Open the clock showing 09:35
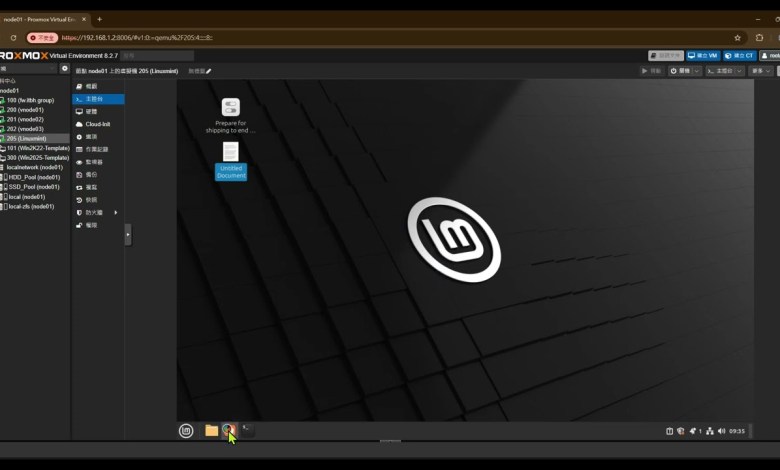Image resolution: width=780 pixels, height=470 pixels. (x=737, y=431)
